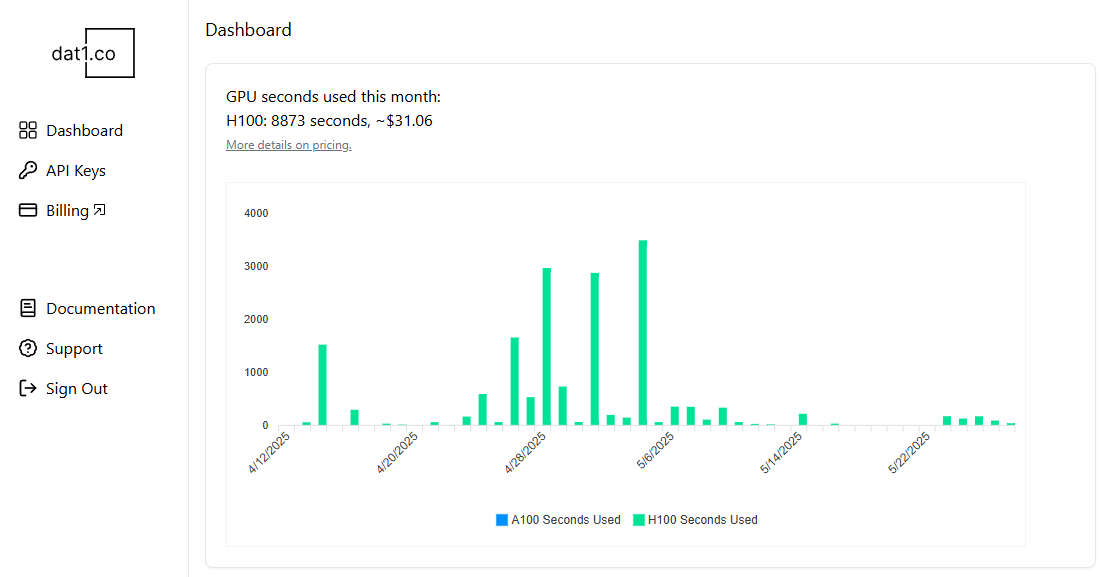Image resolution: width=1108 pixels, height=577 pixels.
Task: Select Support in the sidebar
Action: [74, 349]
